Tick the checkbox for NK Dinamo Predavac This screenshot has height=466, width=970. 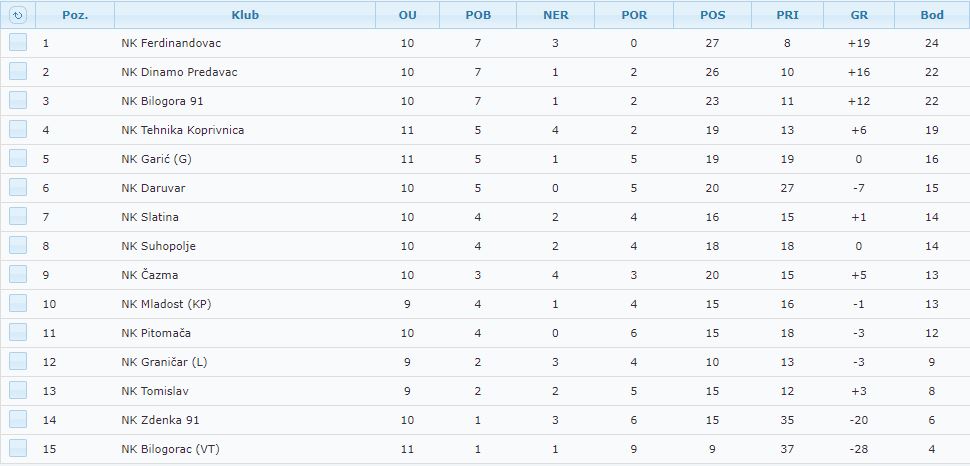coord(18,72)
